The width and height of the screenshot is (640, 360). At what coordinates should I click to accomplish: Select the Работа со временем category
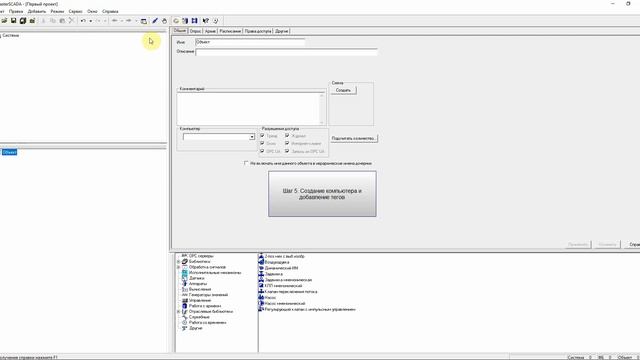[x=207, y=322]
